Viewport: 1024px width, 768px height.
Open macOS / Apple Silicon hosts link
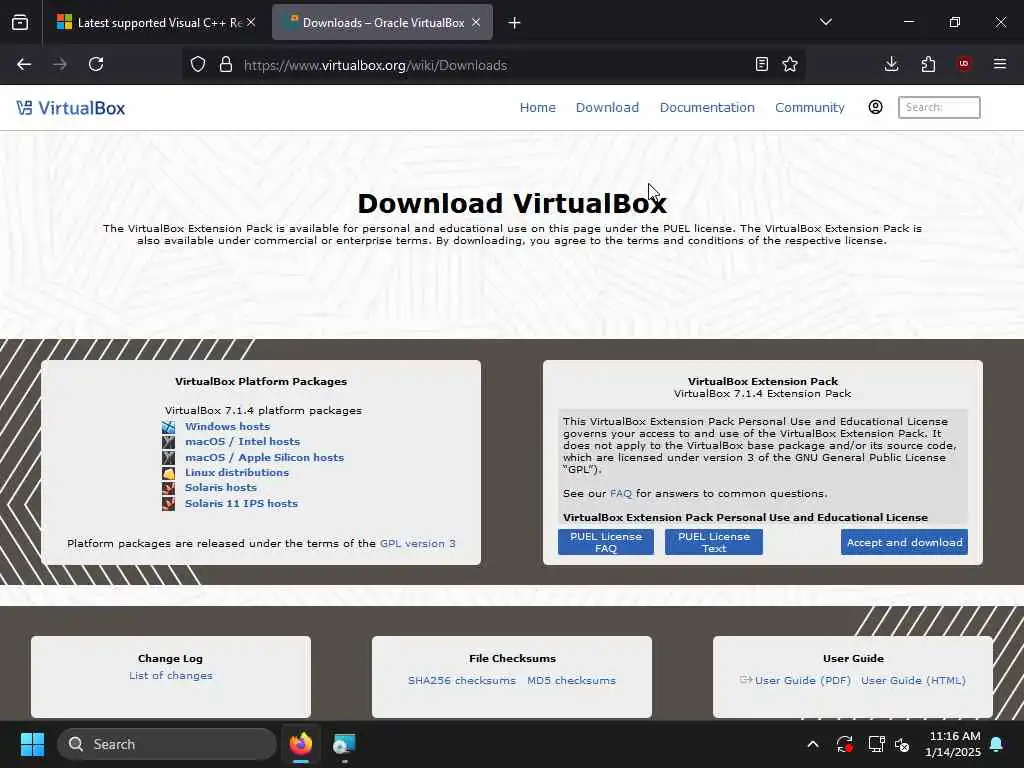[264, 457]
